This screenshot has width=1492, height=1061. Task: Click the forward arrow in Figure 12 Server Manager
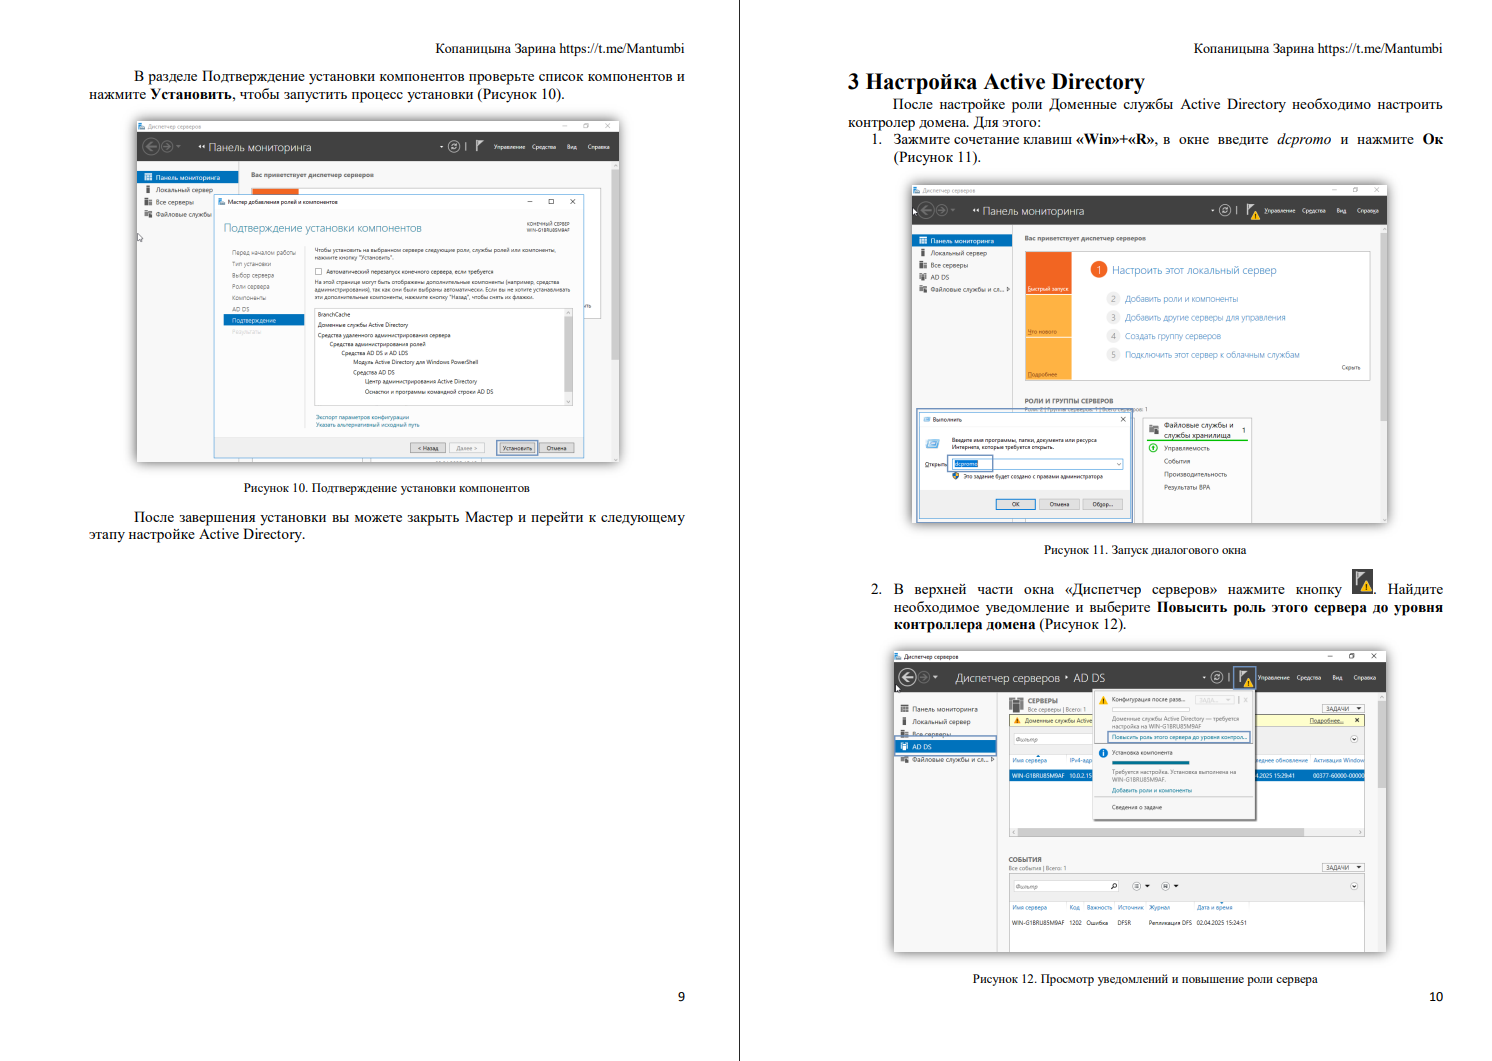(923, 677)
